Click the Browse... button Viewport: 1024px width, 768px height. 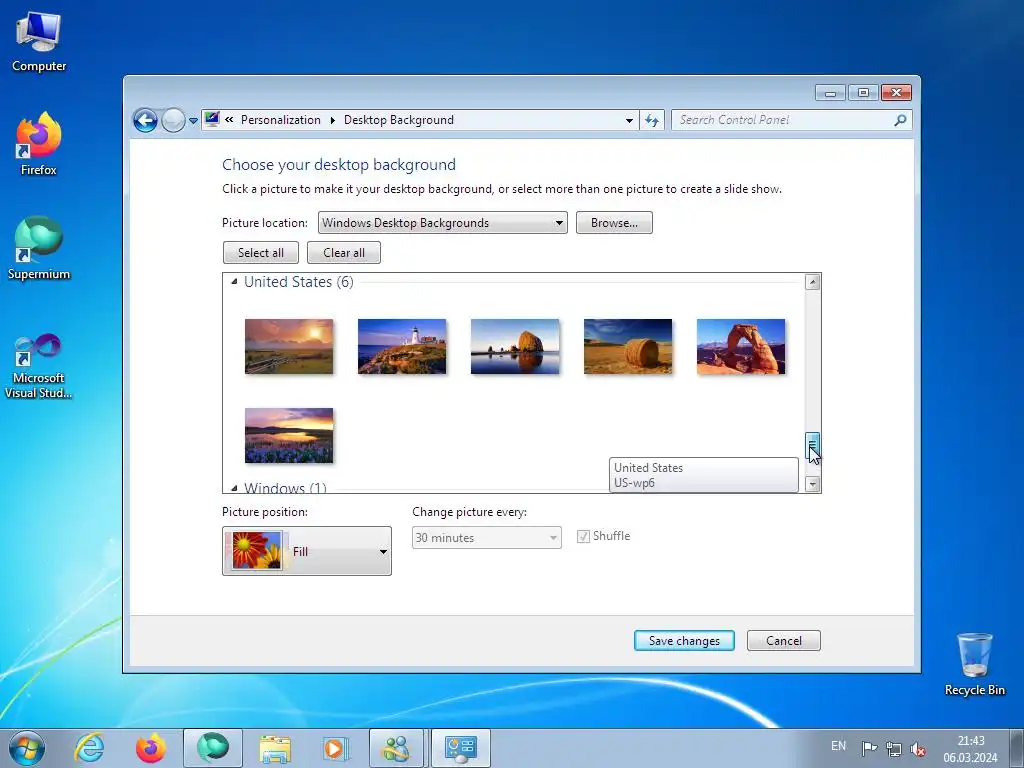click(614, 223)
